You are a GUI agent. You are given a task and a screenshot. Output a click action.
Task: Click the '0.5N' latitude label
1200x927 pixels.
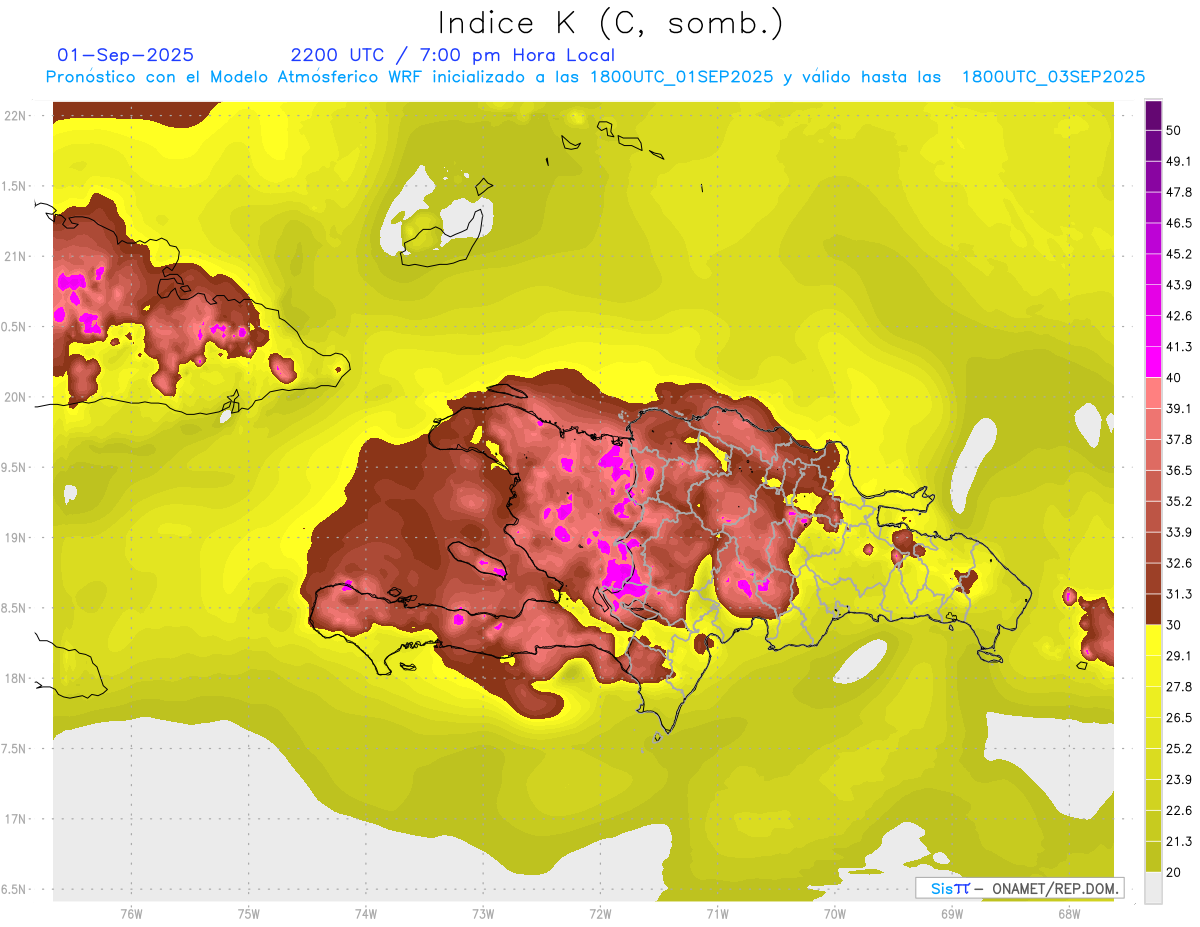[x=15, y=327]
